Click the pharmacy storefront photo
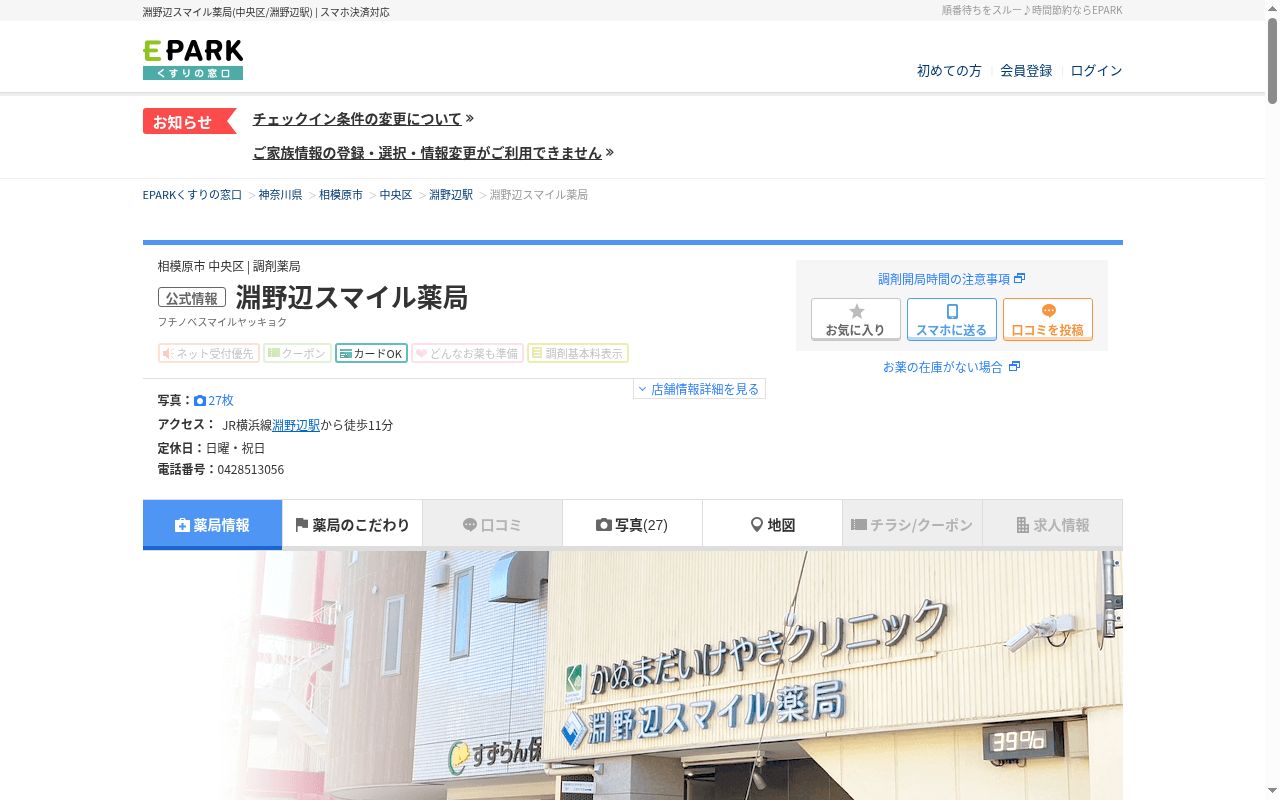Viewport: 1280px width, 800px height. pyautogui.click(x=633, y=675)
